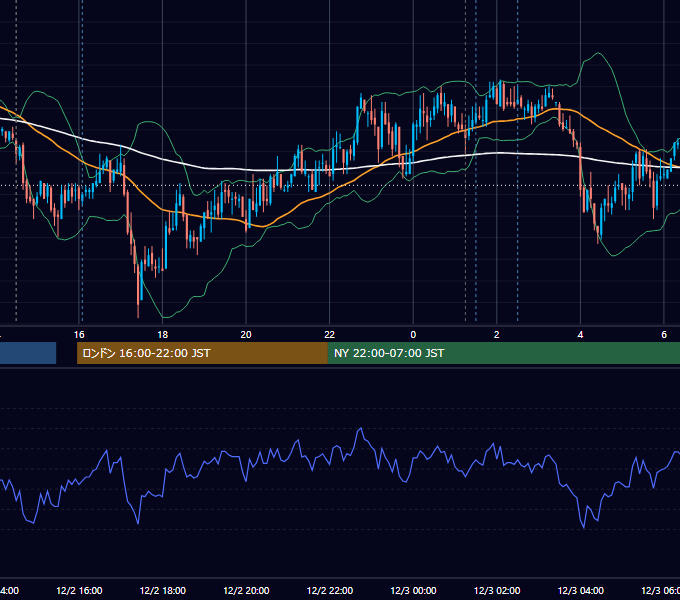Click the NY 22:00-07:00 JST session bar
680x600 pixels.
pos(503,353)
